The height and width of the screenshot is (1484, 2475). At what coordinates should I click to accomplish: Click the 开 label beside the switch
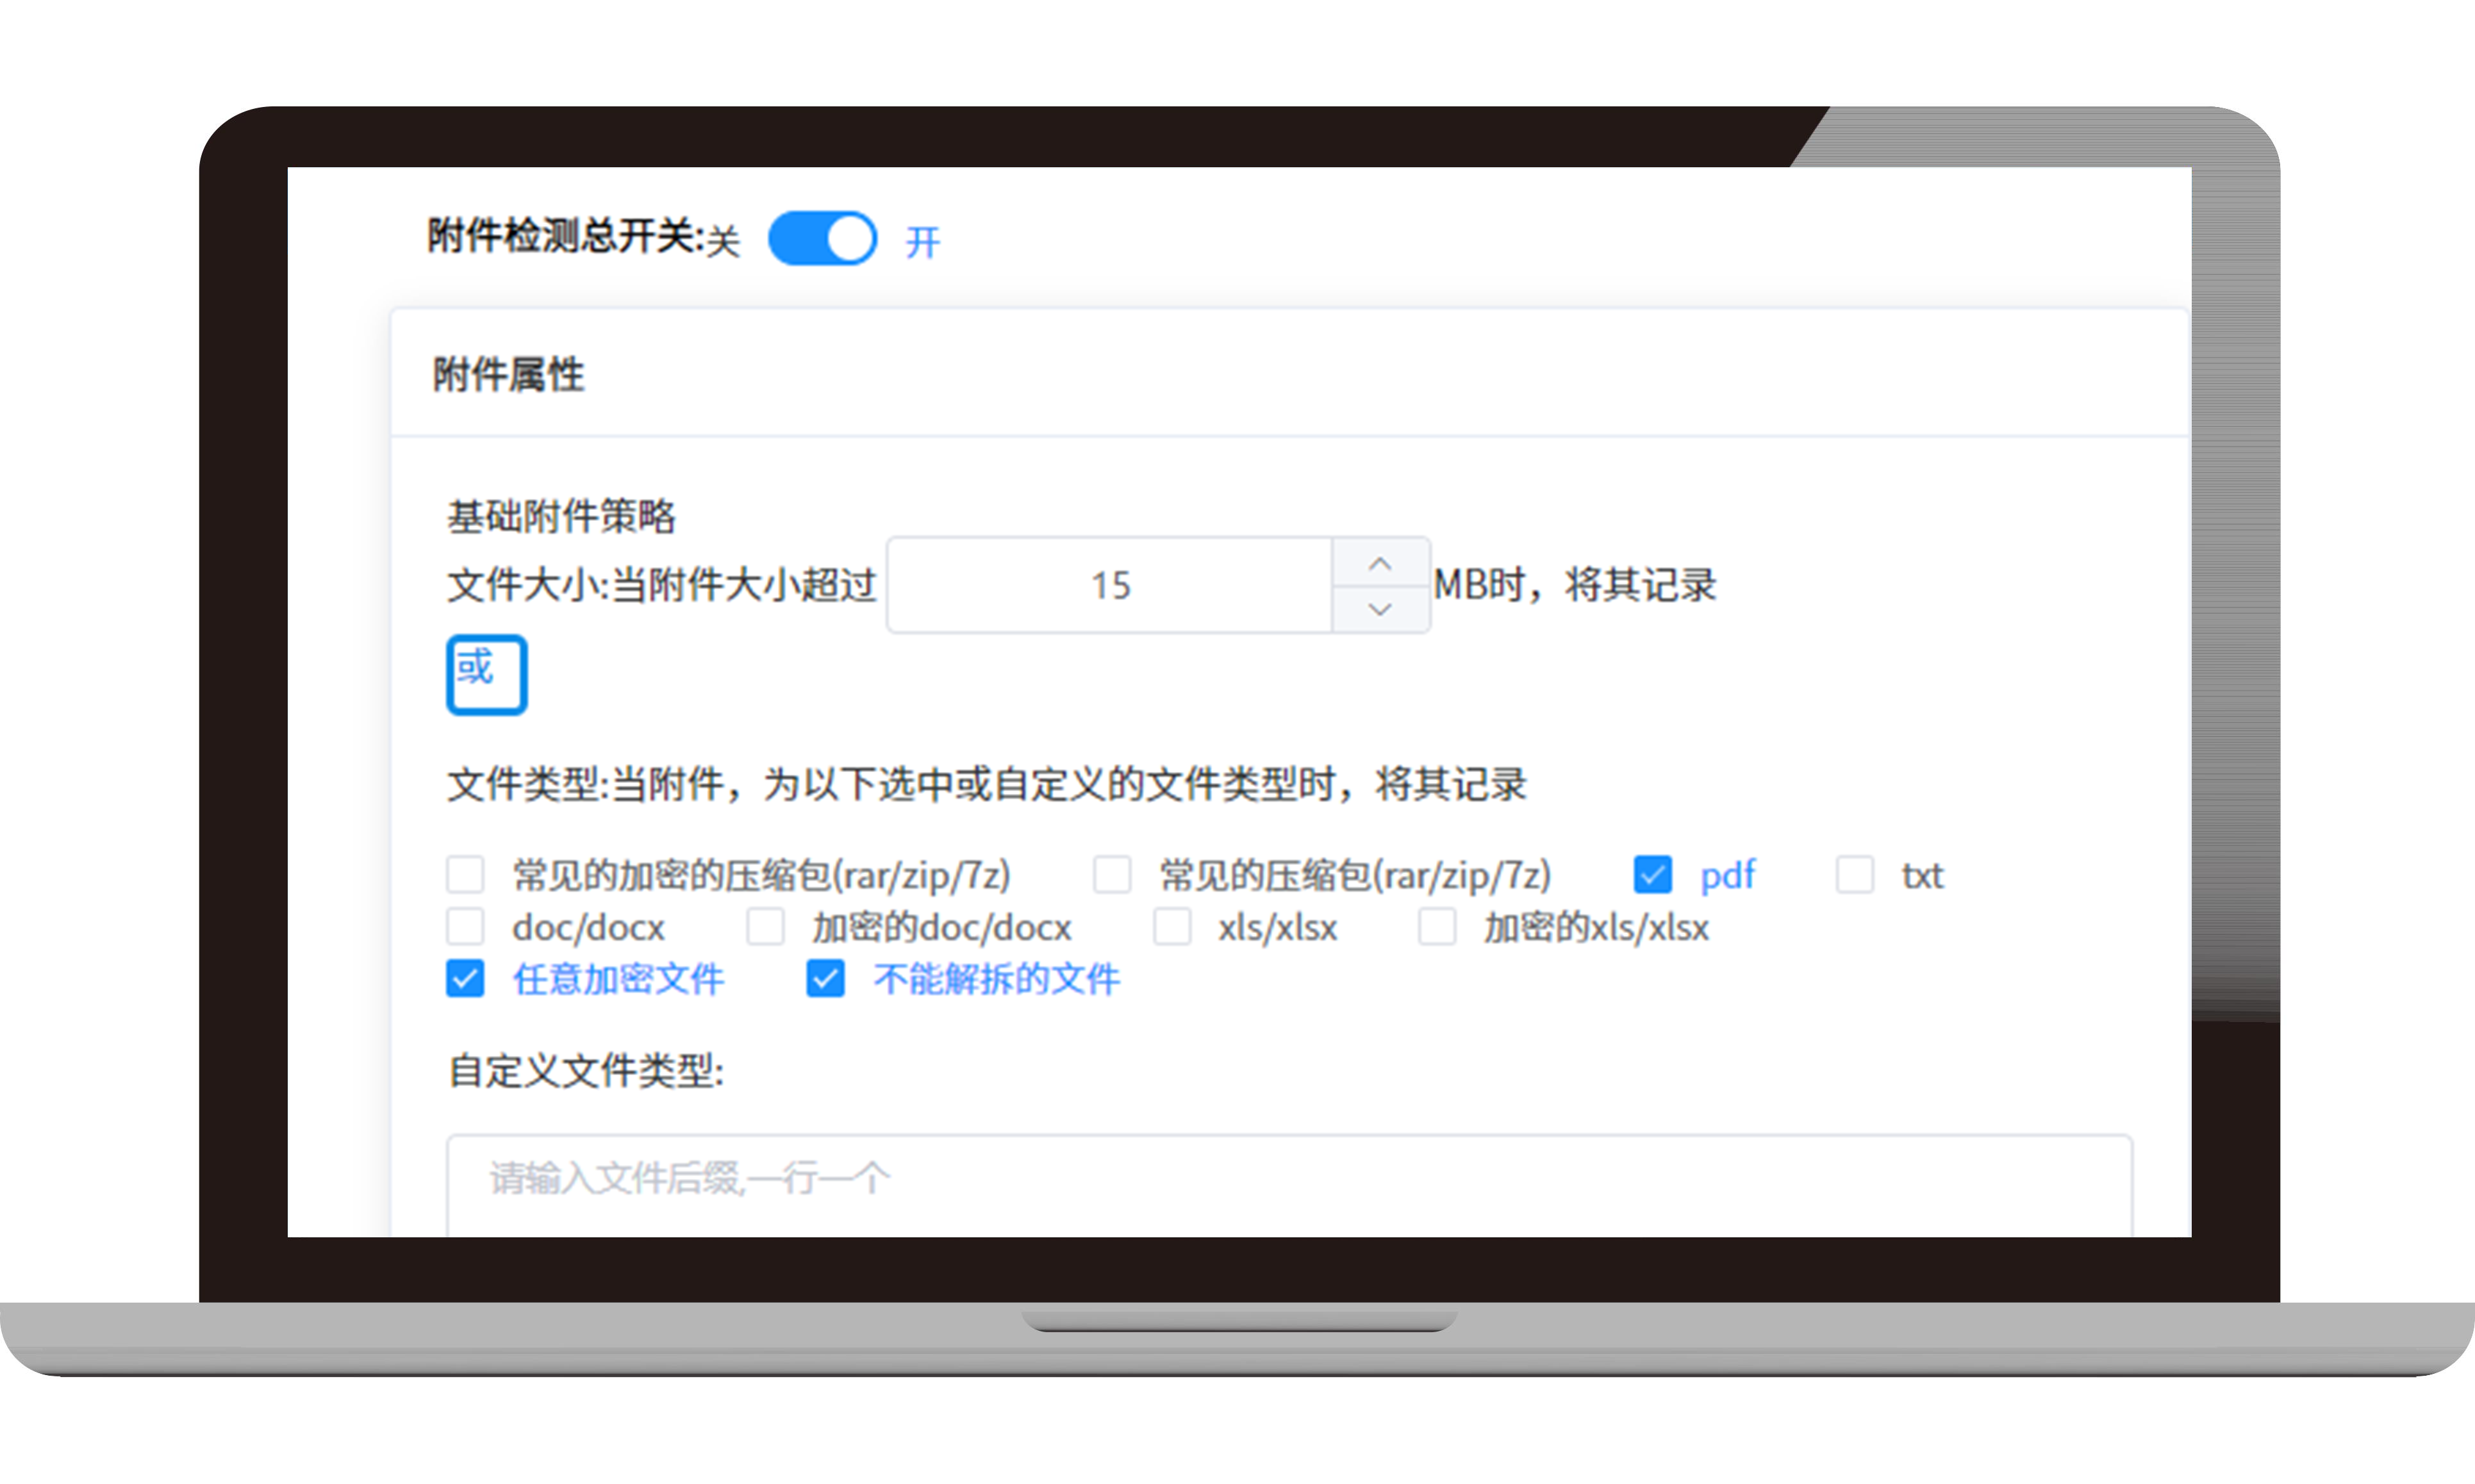click(922, 242)
